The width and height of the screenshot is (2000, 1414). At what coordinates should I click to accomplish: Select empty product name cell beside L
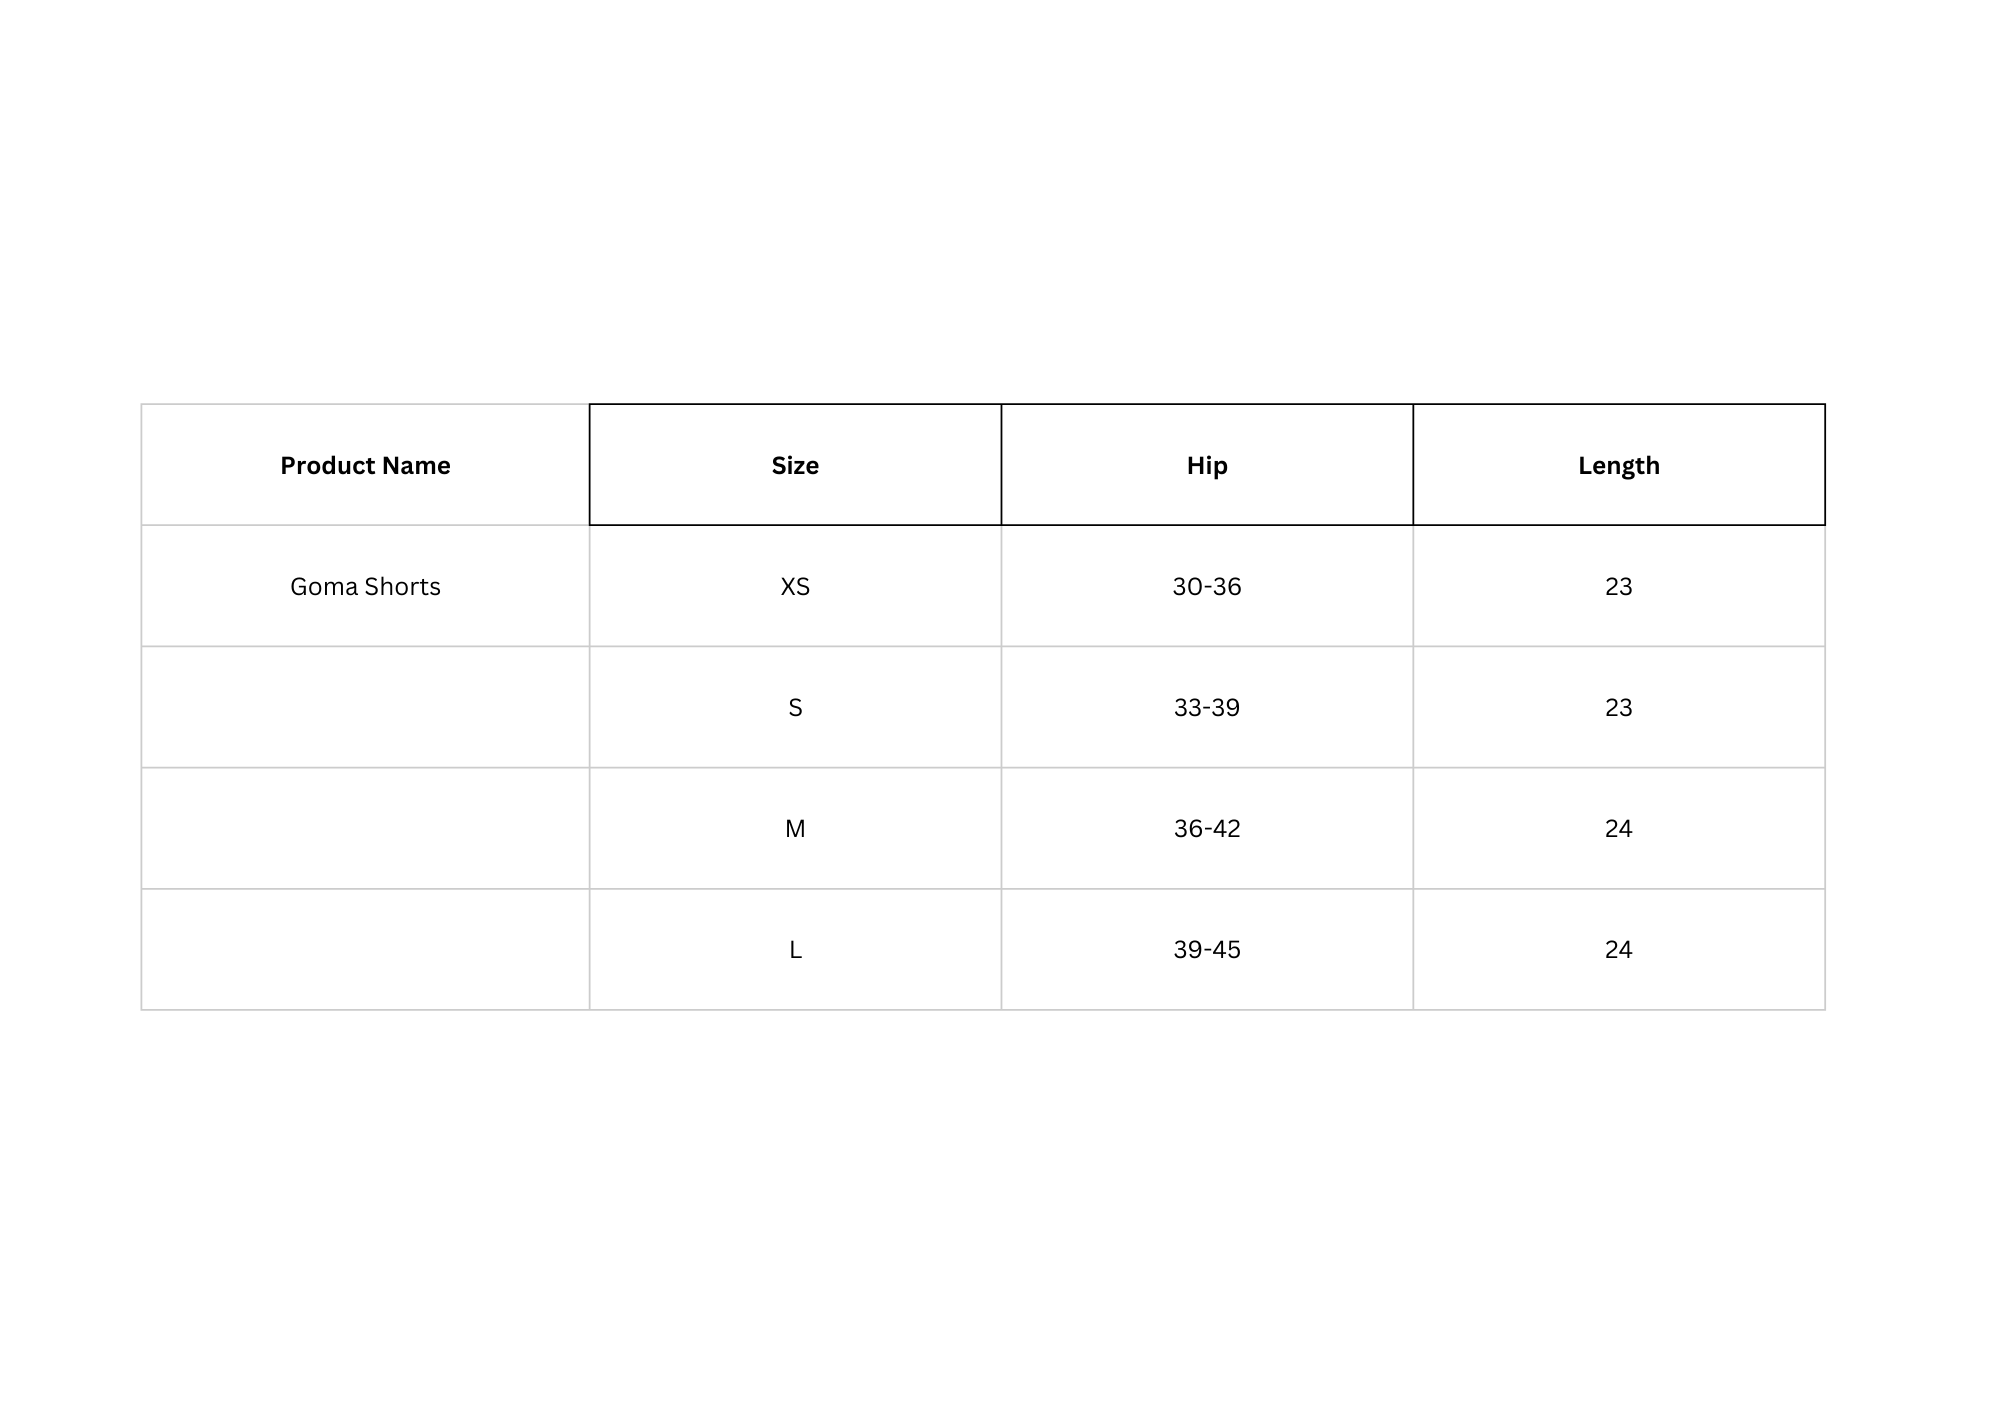(365, 949)
